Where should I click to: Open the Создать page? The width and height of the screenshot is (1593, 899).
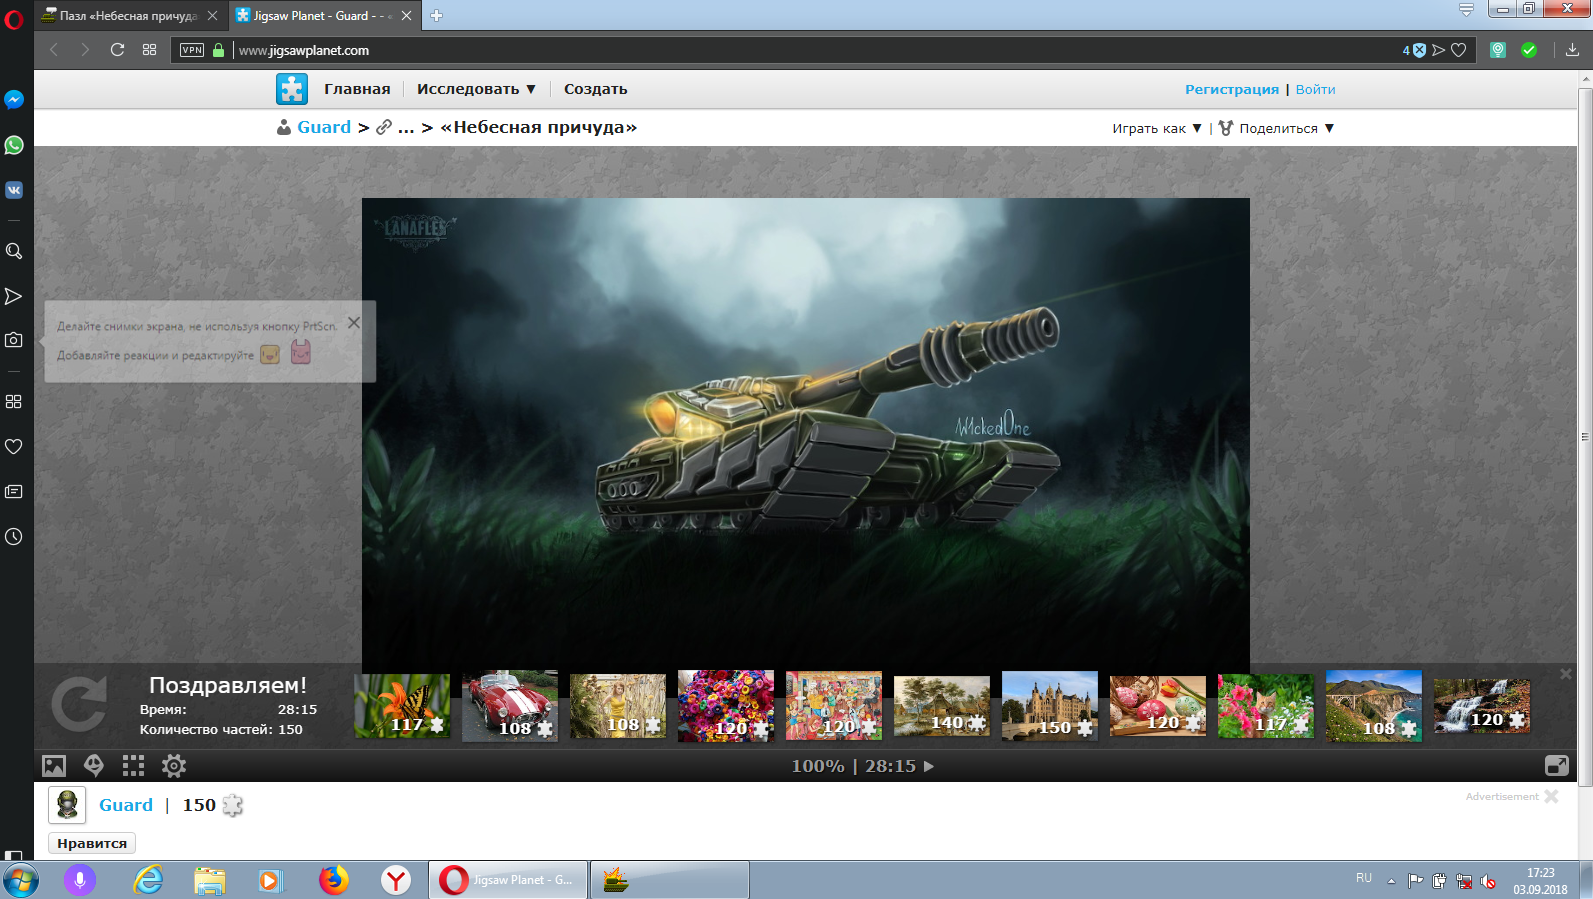click(595, 89)
